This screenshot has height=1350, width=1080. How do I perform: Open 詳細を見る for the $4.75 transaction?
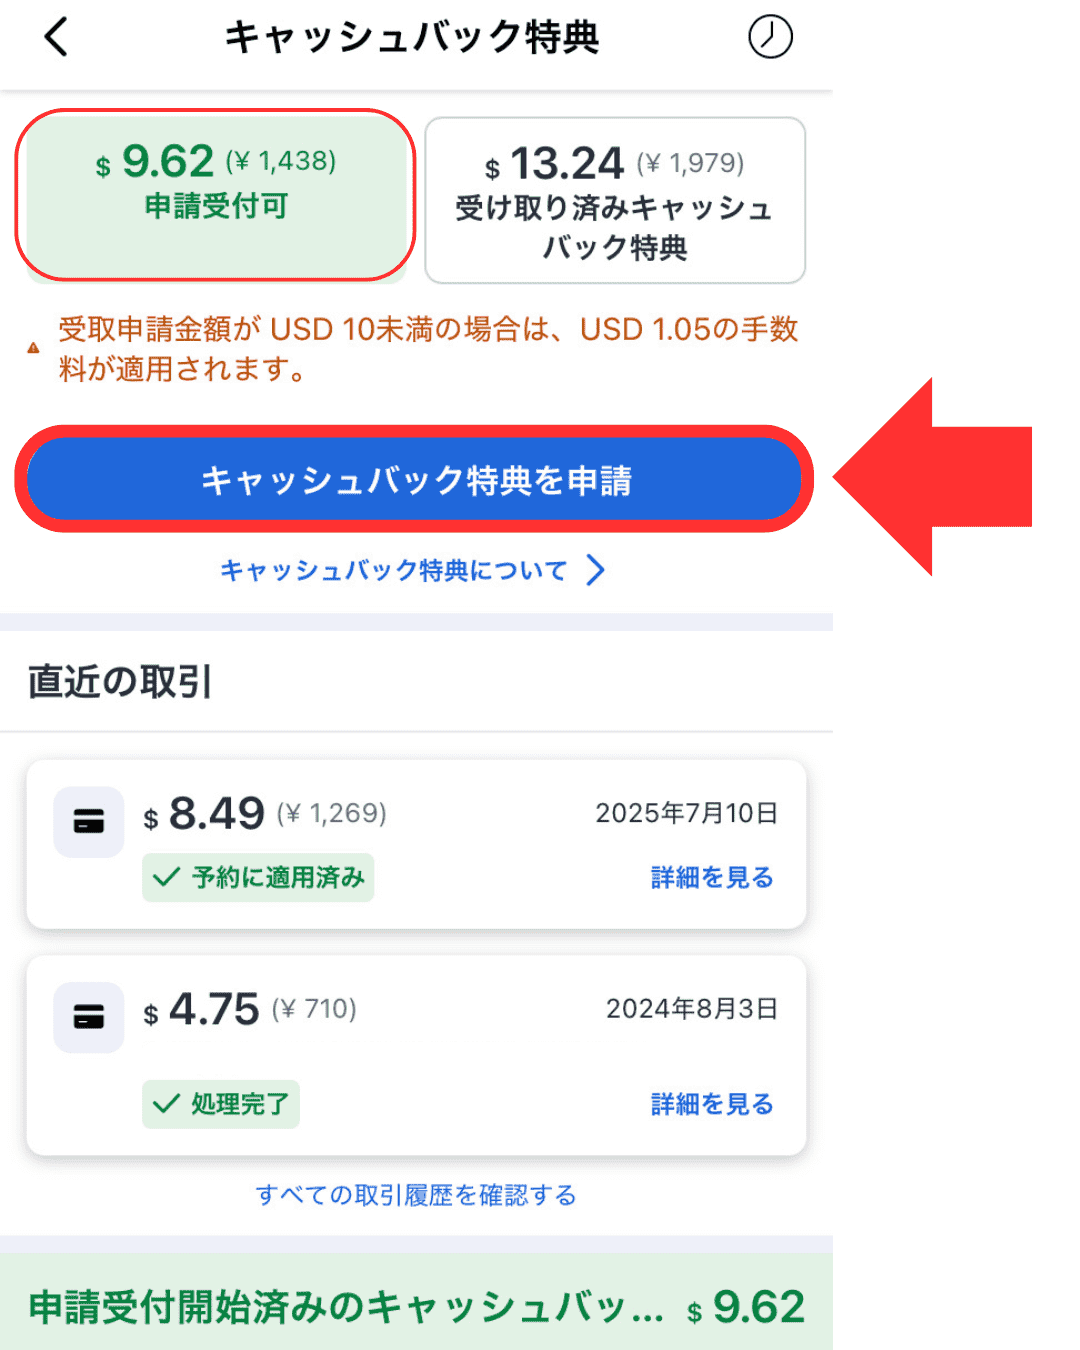pos(712,1105)
